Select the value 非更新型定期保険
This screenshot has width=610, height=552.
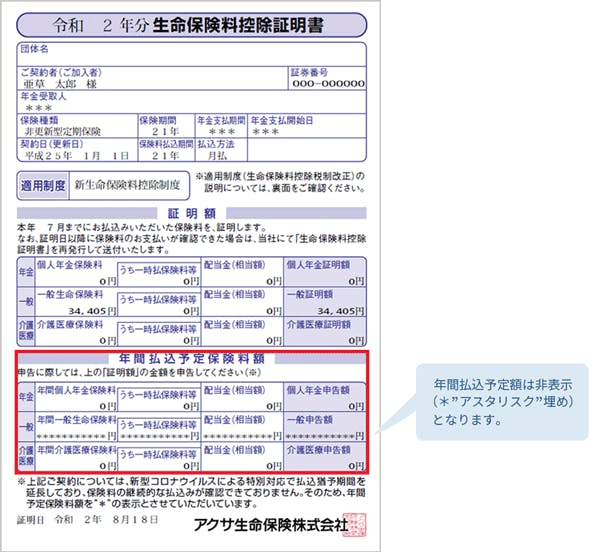click(63, 131)
